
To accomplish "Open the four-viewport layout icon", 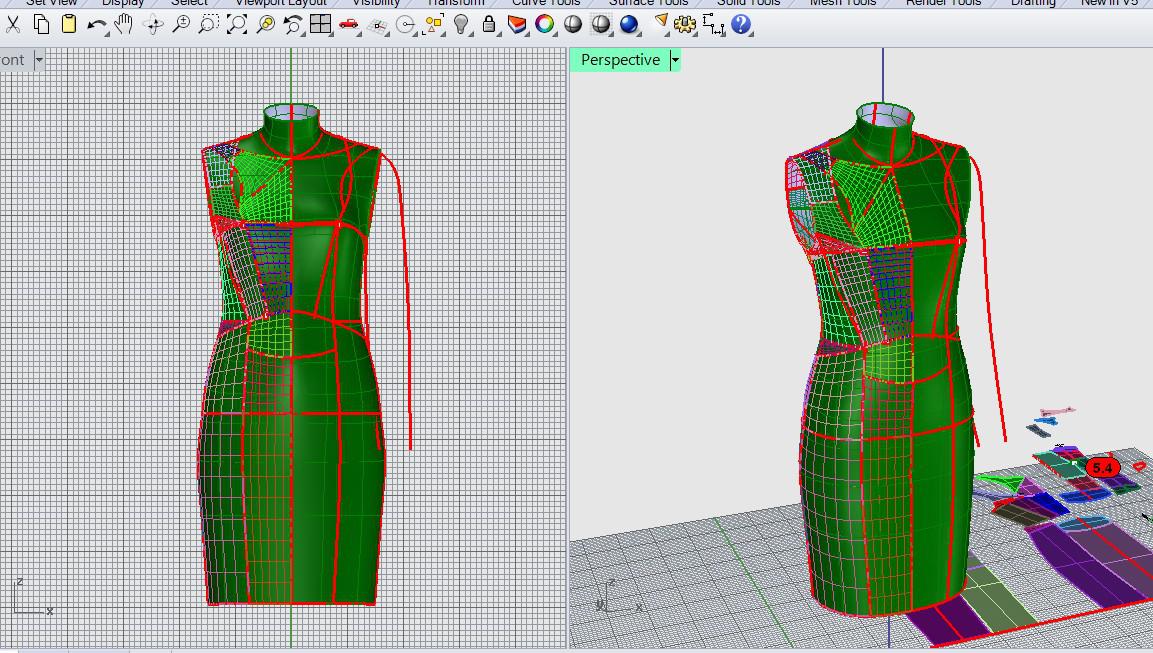I will (x=320, y=24).
